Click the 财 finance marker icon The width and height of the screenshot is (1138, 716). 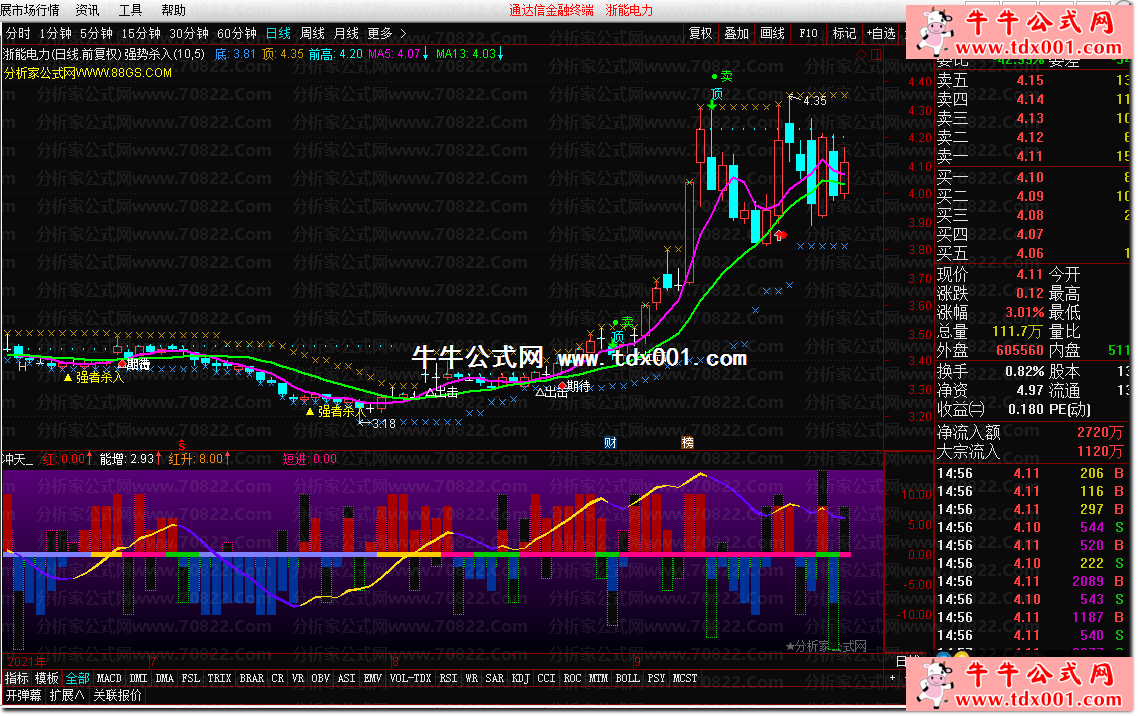610,443
